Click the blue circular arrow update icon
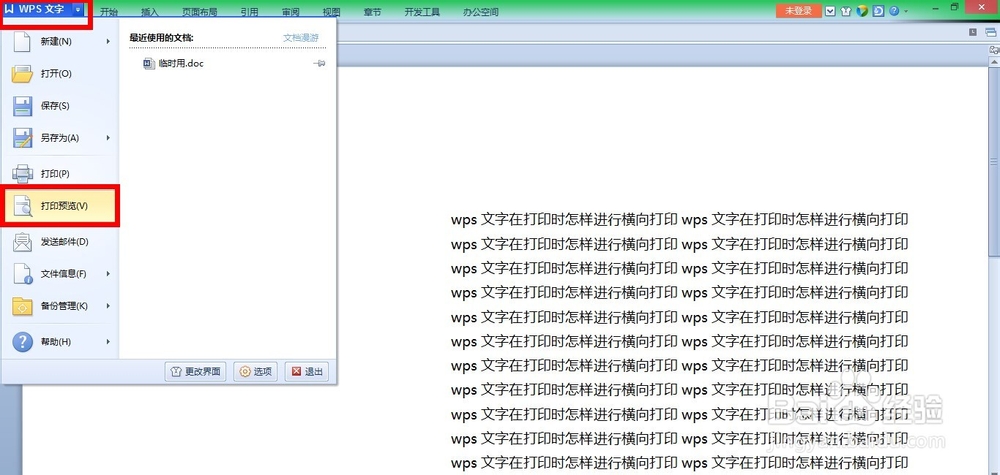Image resolution: width=1000 pixels, height=475 pixels. point(879,11)
